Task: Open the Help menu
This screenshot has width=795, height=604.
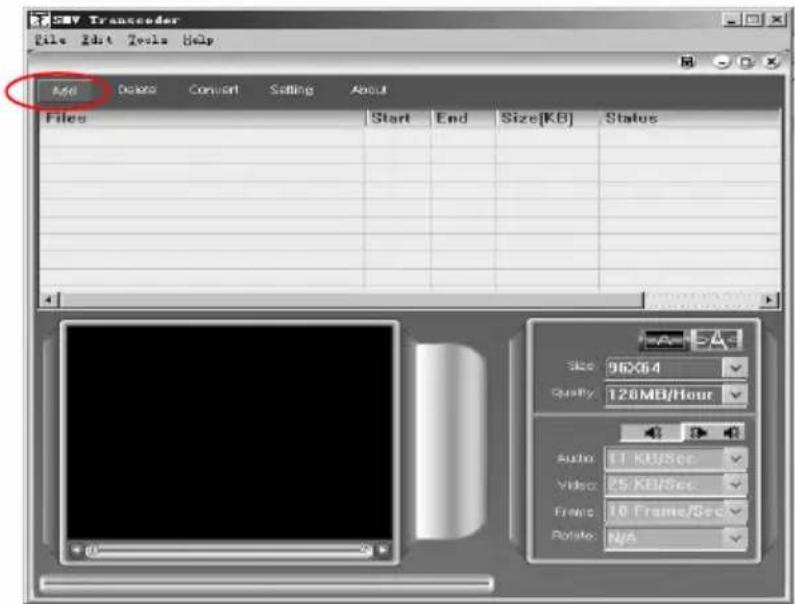Action: 198,40
